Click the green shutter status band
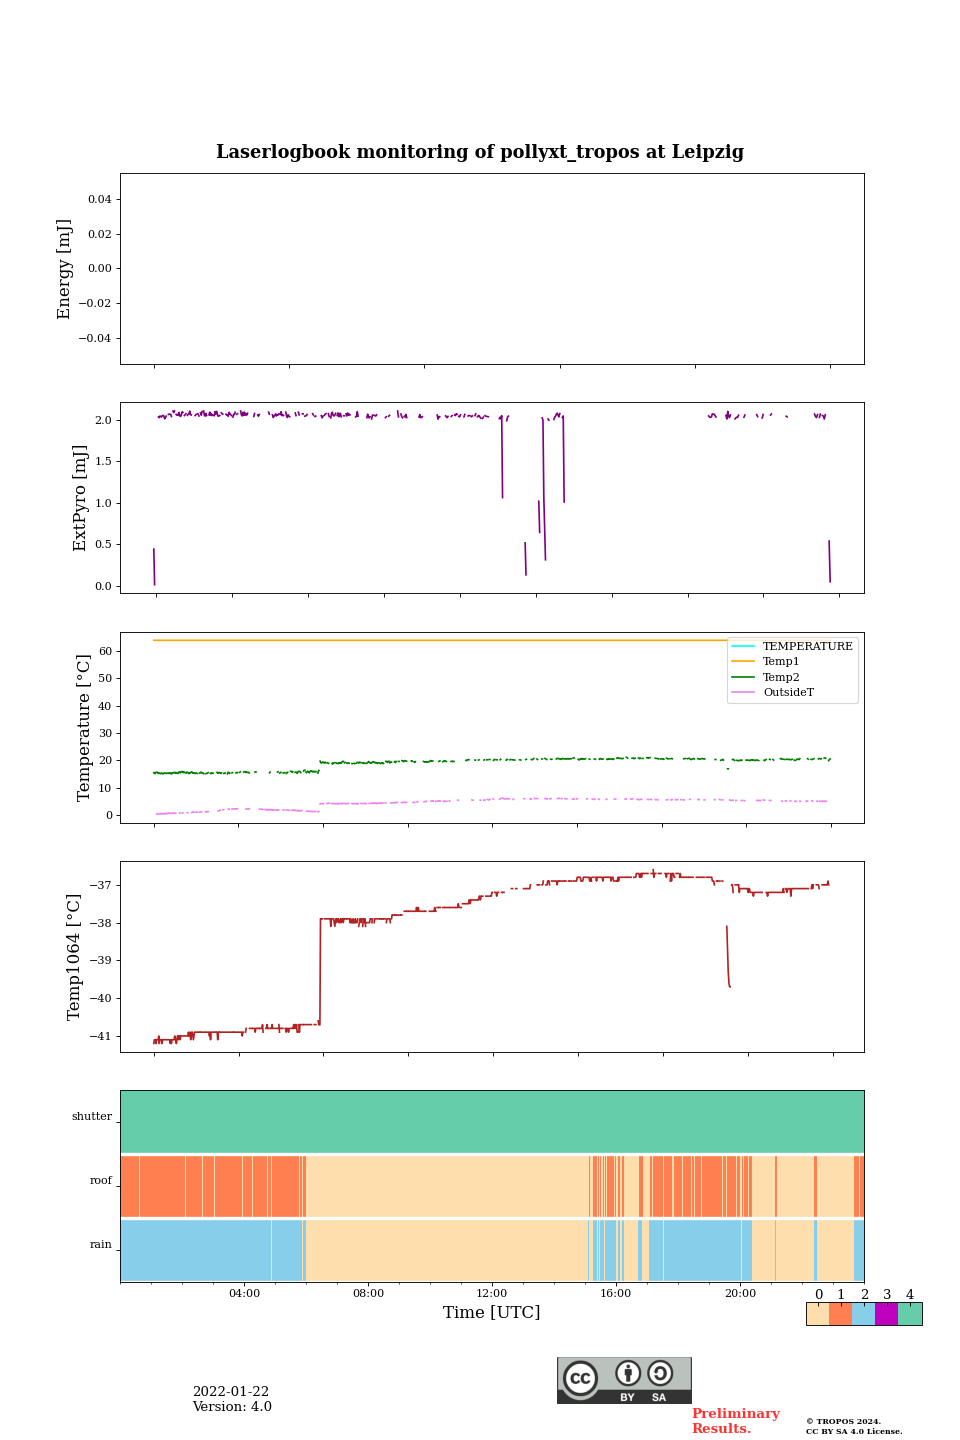This screenshot has height=1440, width=960. pos(492,1121)
